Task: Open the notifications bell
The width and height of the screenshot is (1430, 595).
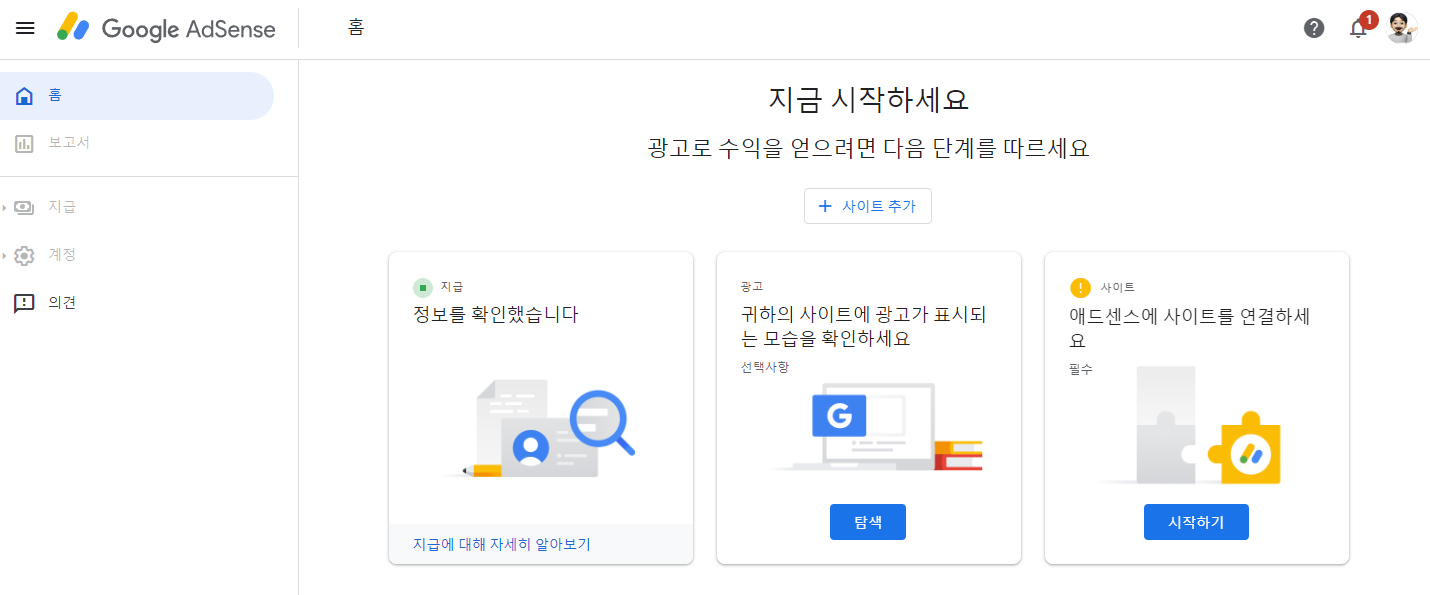Action: [1358, 28]
